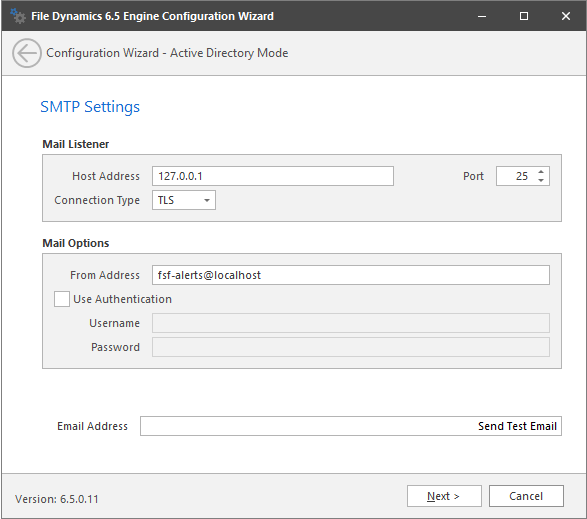Increase the Port value with up arrow

click(x=541, y=172)
